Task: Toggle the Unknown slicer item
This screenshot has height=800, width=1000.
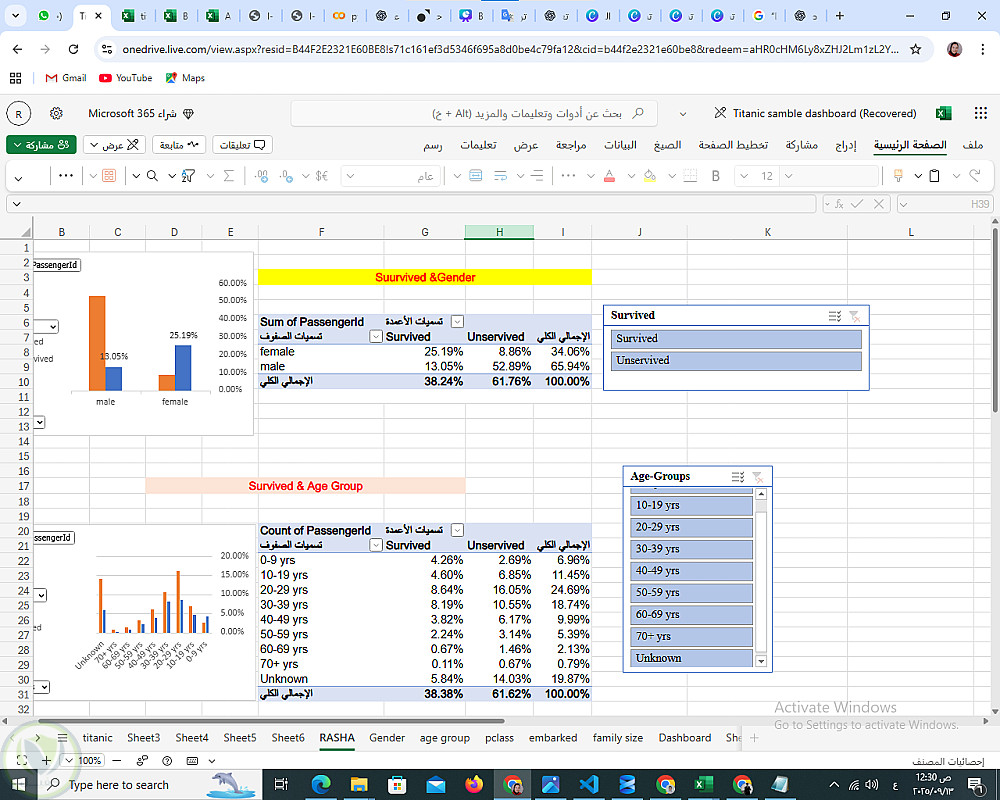Action: 691,658
